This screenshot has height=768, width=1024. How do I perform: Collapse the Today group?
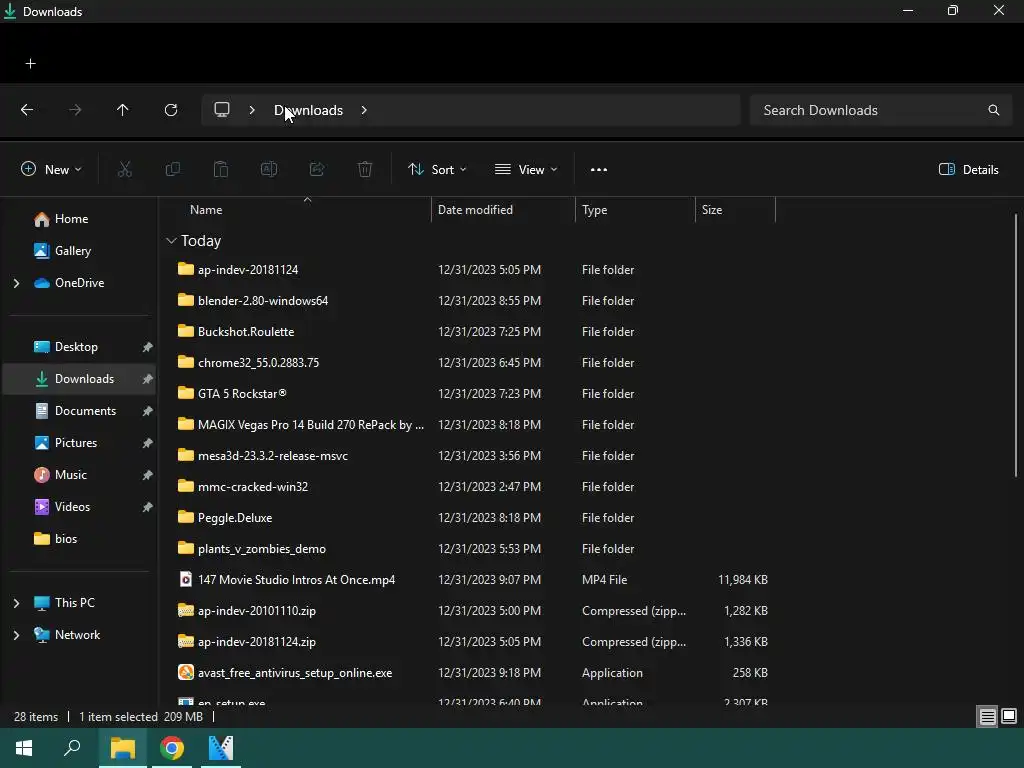[171, 241]
